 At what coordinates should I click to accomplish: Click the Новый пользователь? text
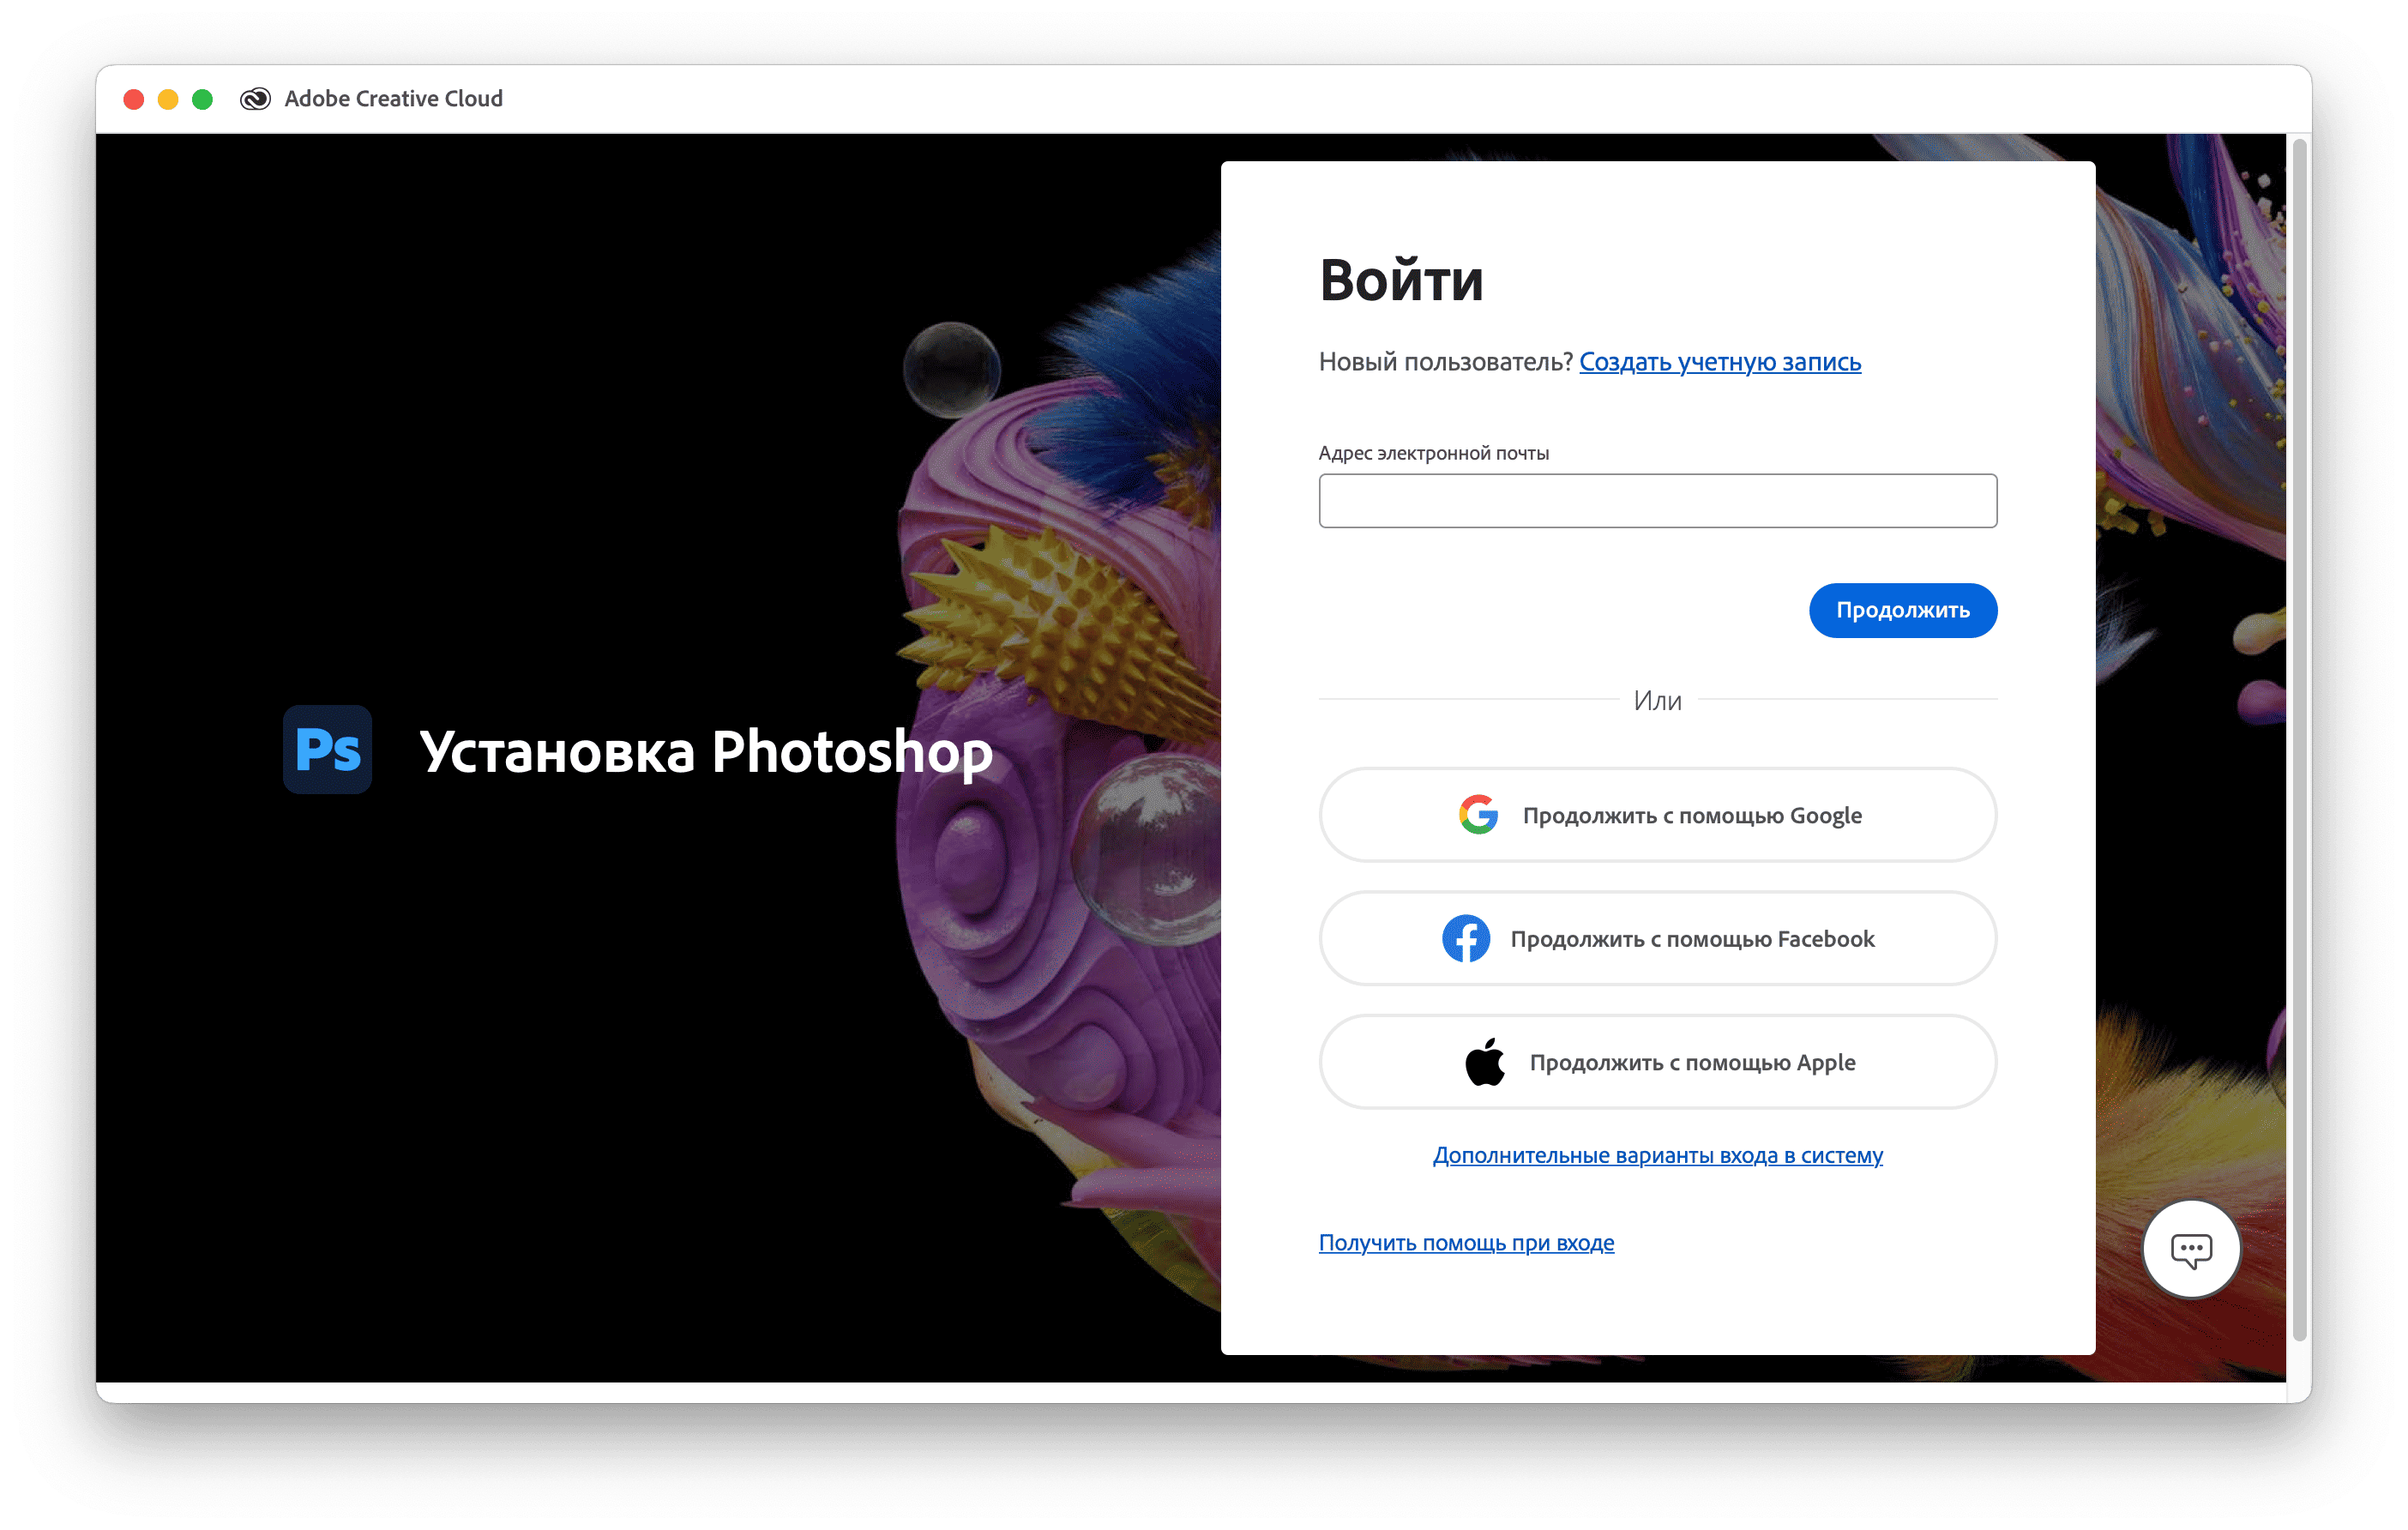point(1445,361)
